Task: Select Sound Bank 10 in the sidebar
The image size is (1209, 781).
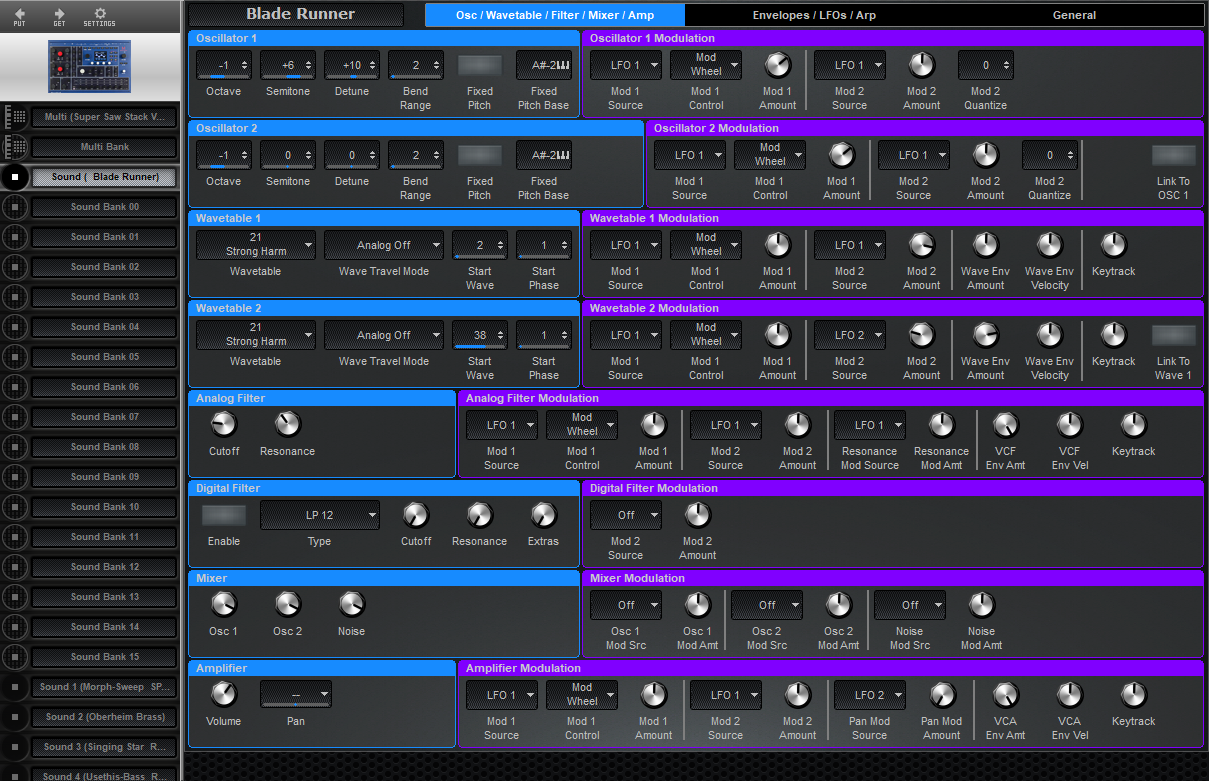Action: (103, 507)
